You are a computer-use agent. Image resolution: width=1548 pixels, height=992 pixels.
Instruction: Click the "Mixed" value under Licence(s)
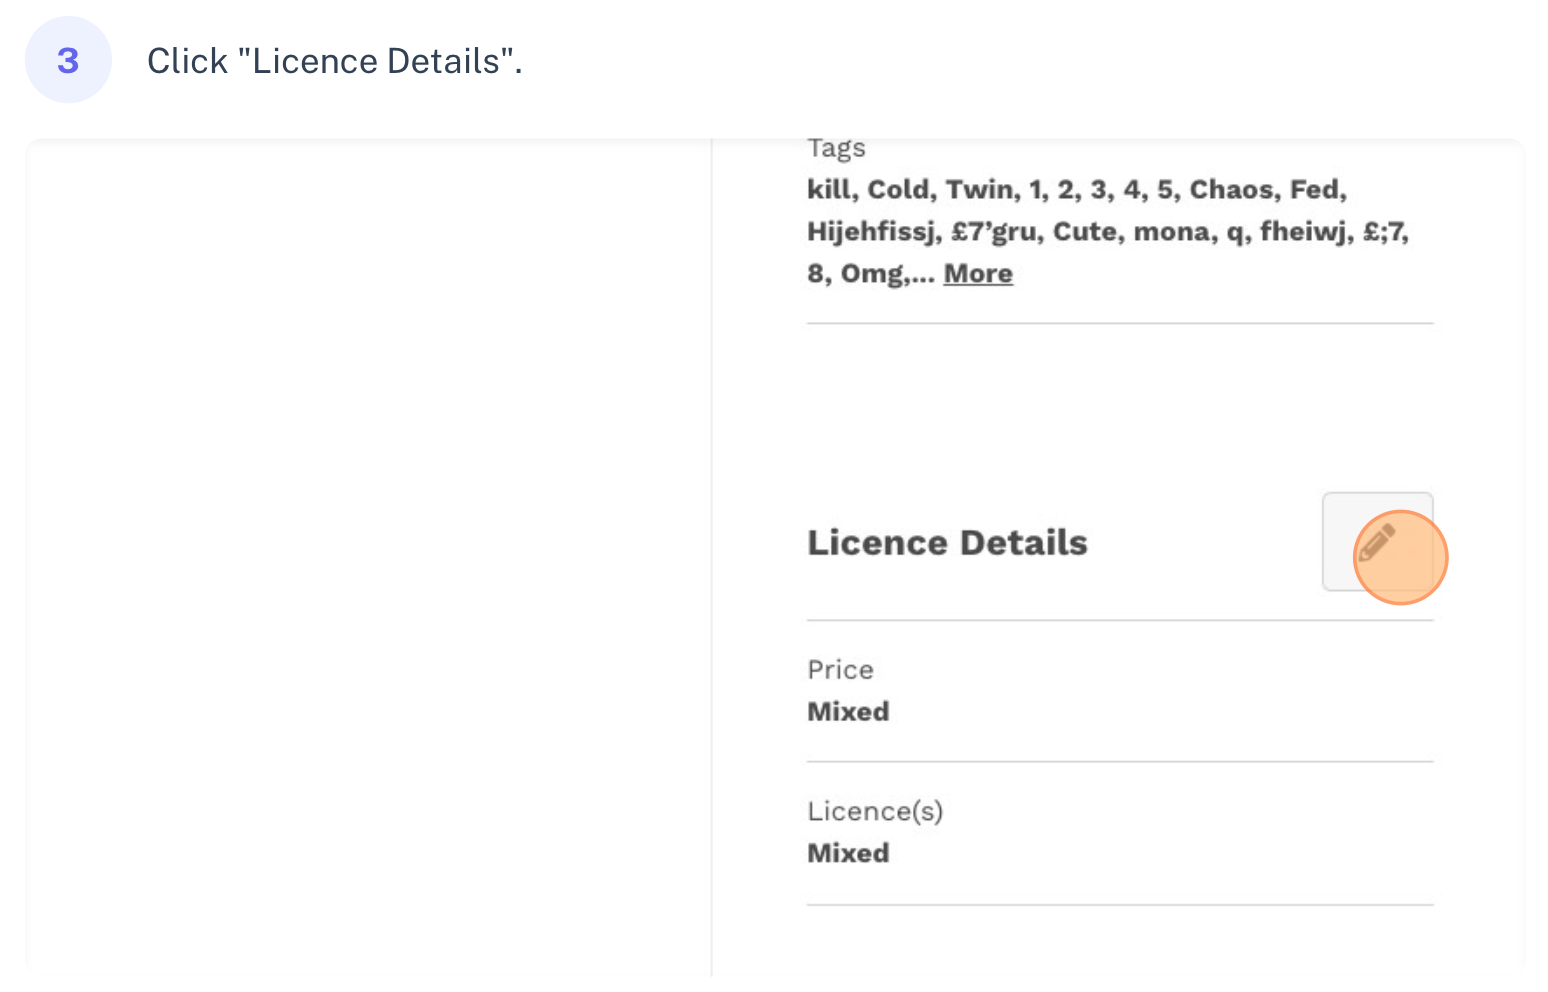848,853
